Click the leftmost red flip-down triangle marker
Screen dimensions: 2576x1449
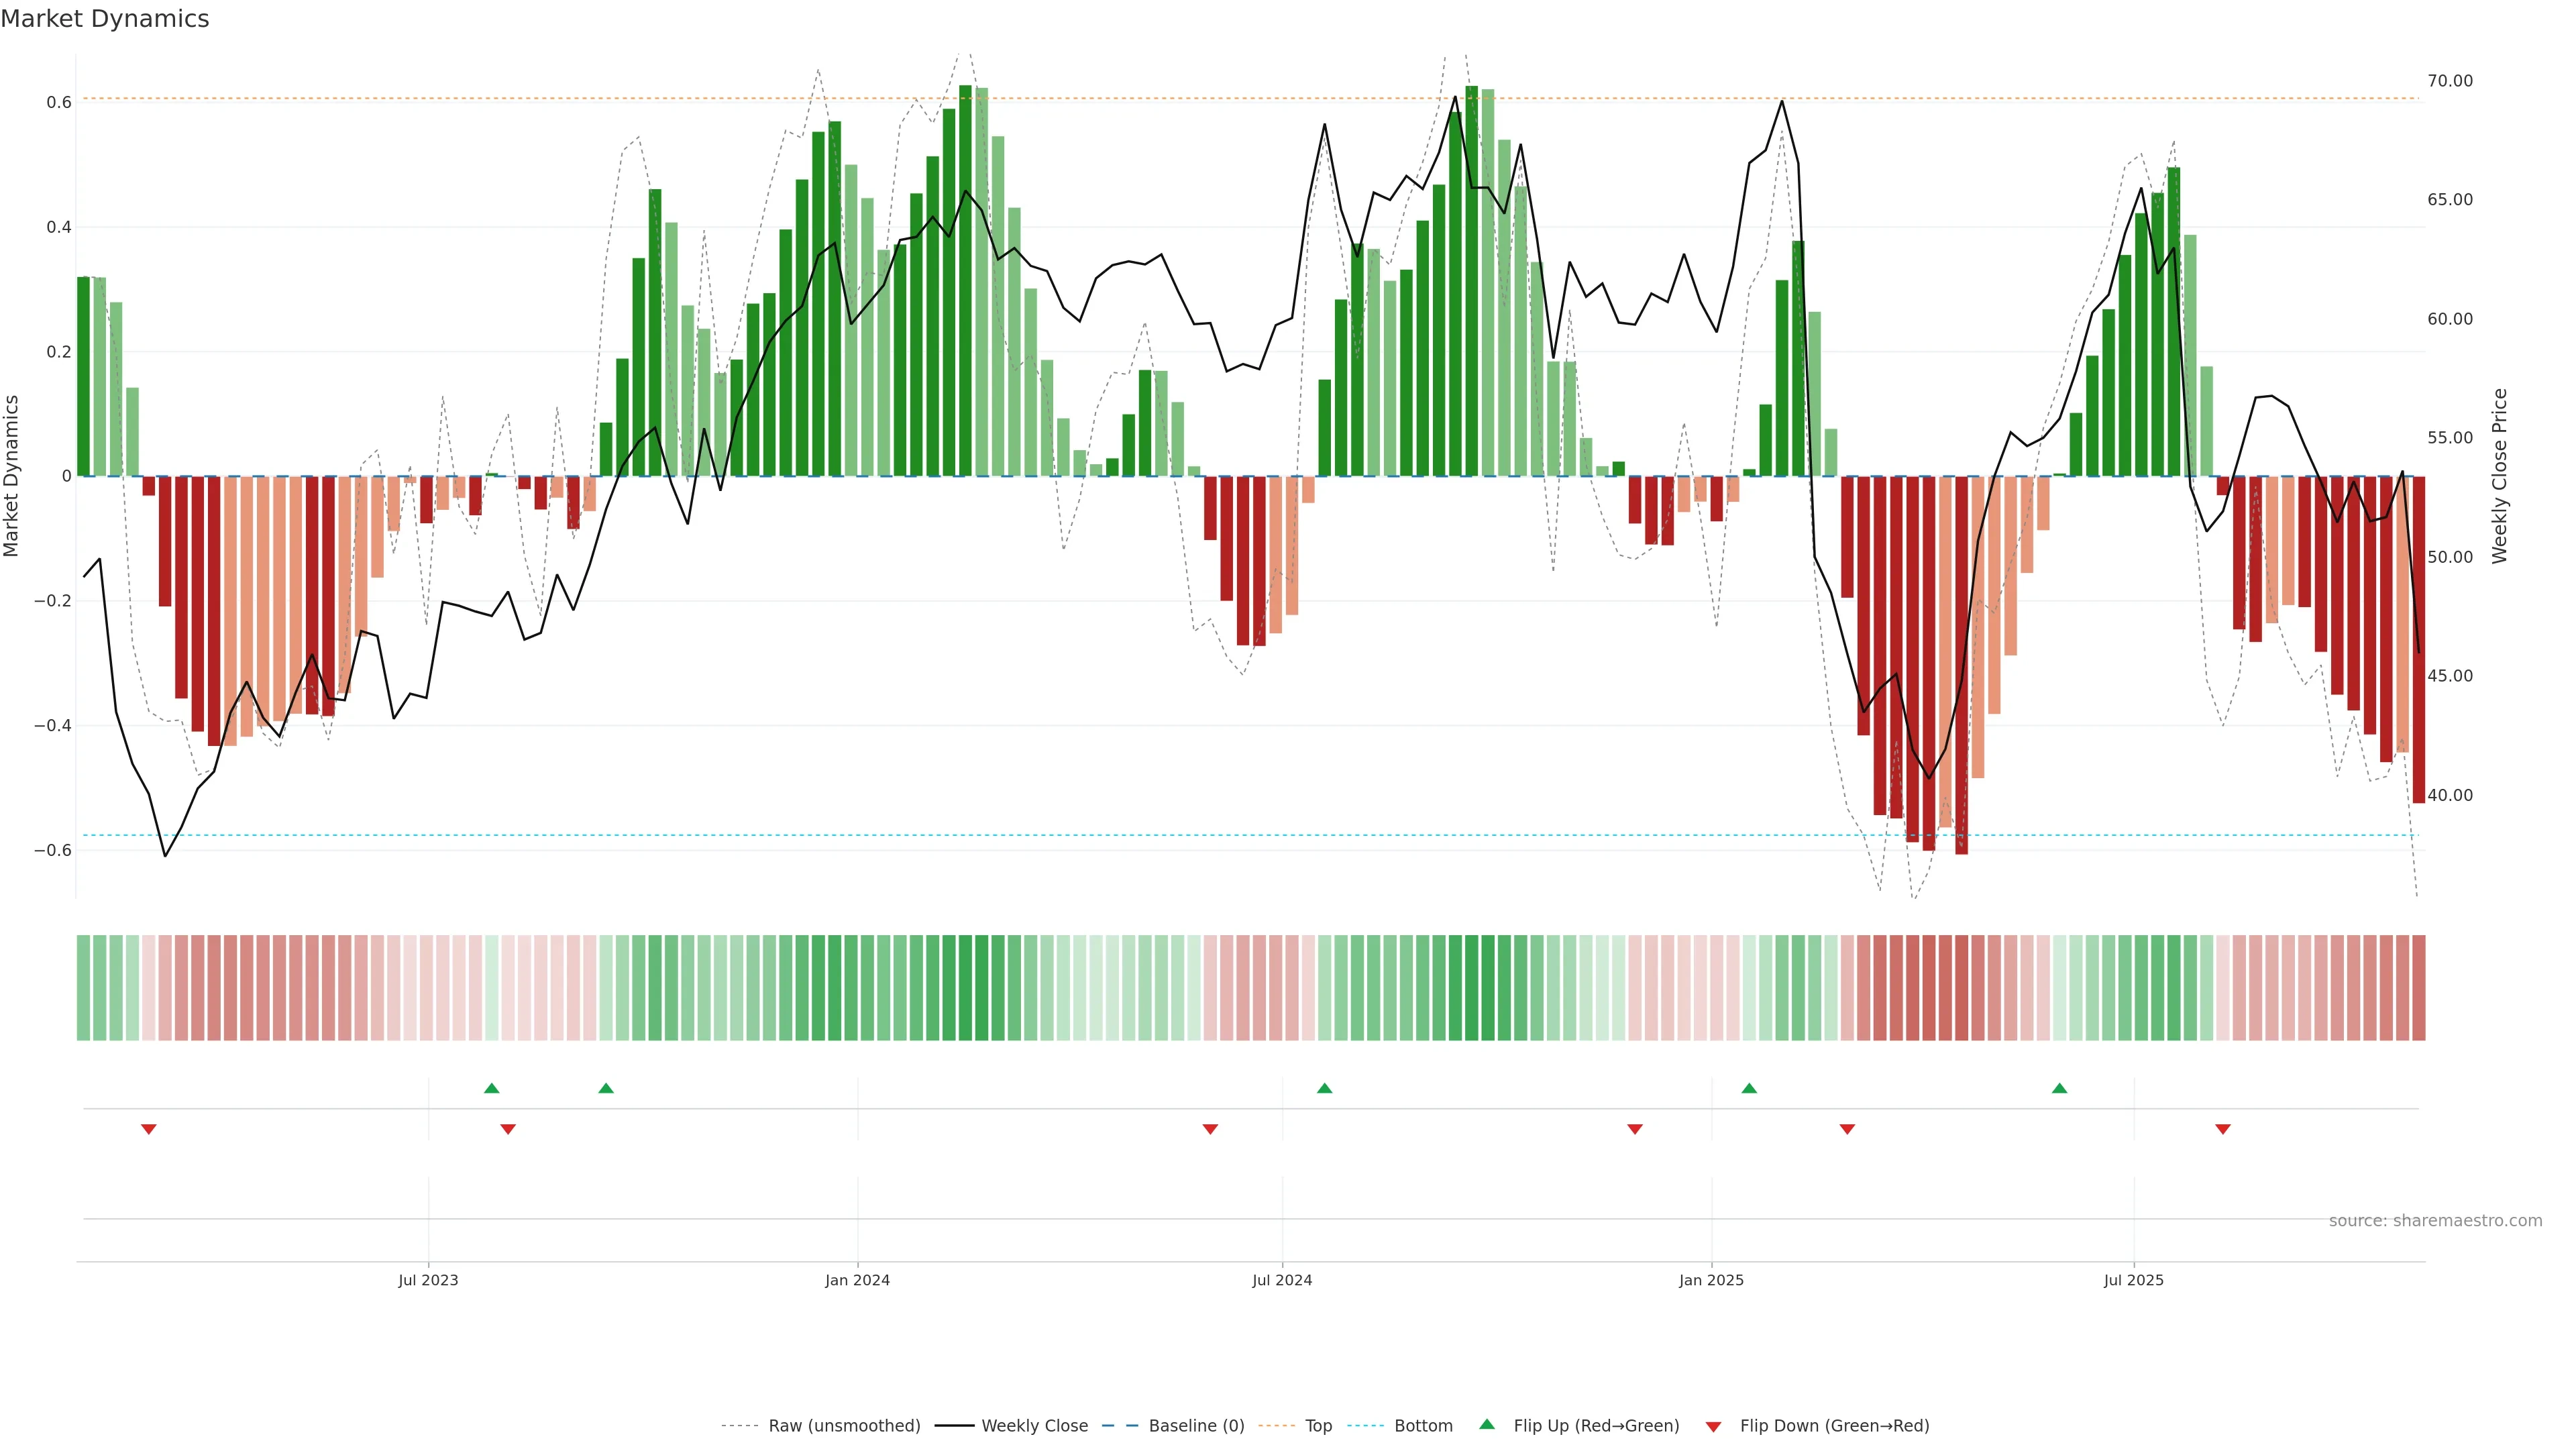(149, 1129)
